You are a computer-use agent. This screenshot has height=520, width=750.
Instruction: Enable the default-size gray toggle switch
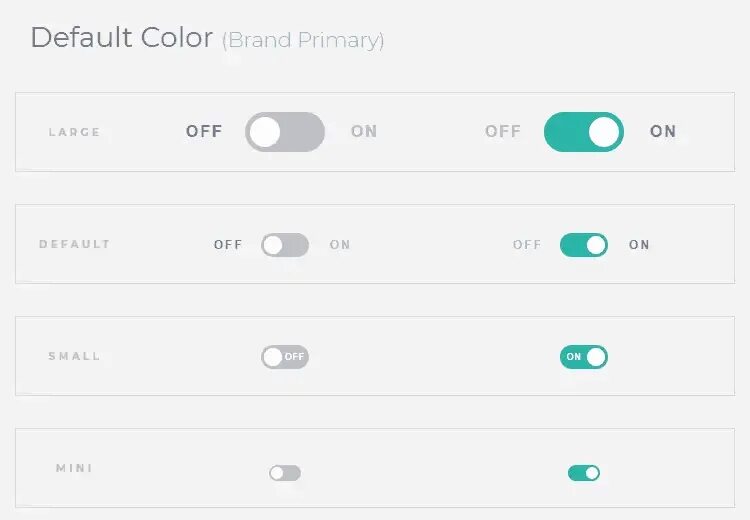(285, 245)
